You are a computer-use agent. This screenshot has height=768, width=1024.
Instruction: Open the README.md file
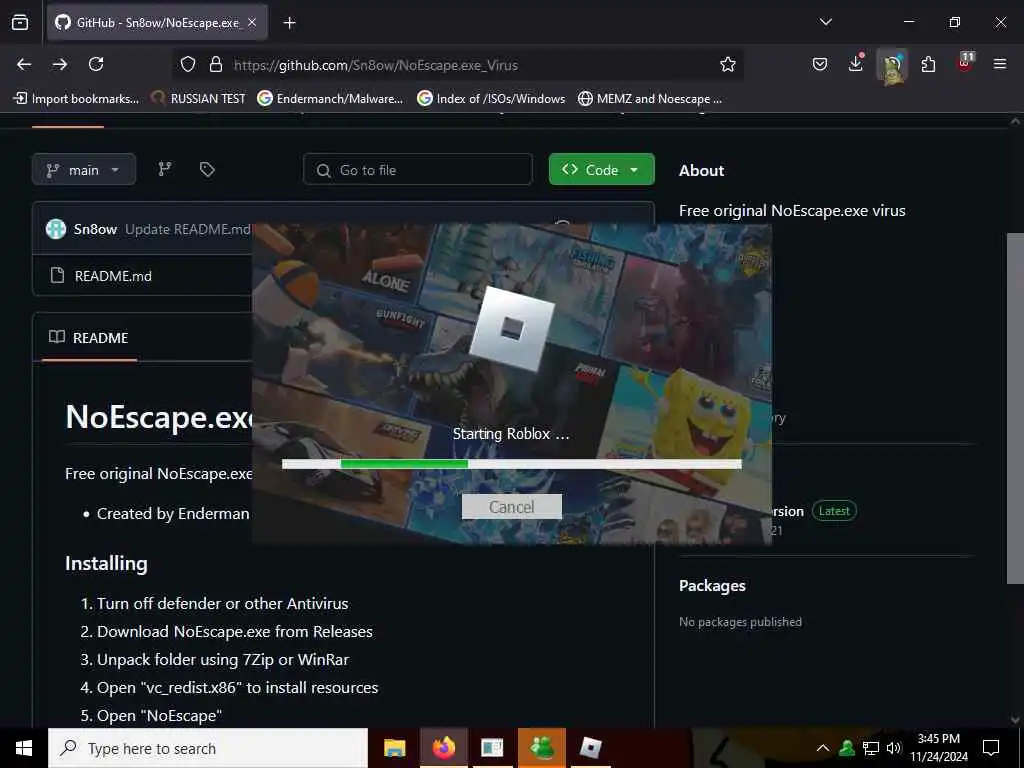[113, 276]
